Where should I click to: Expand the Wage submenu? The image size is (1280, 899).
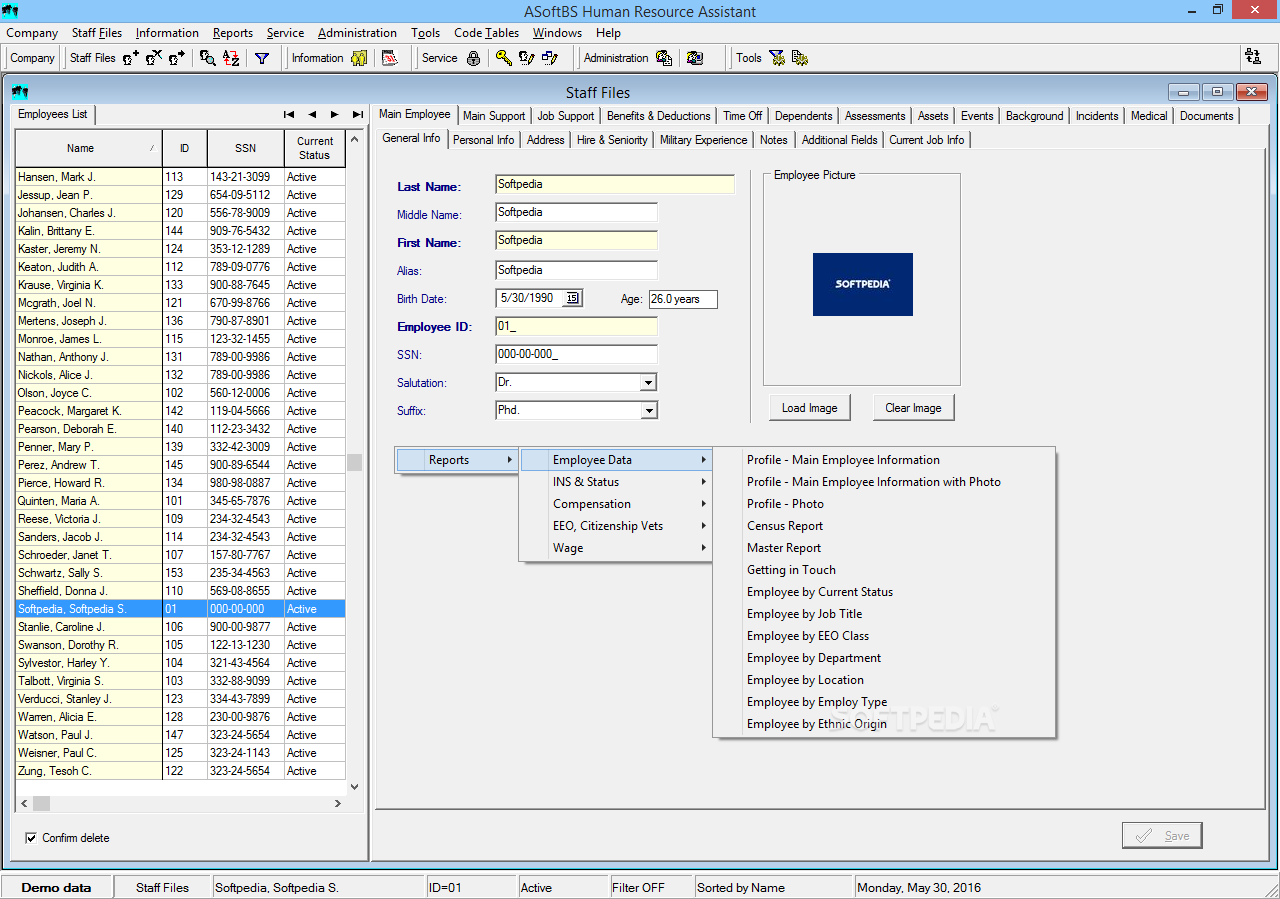pos(616,548)
